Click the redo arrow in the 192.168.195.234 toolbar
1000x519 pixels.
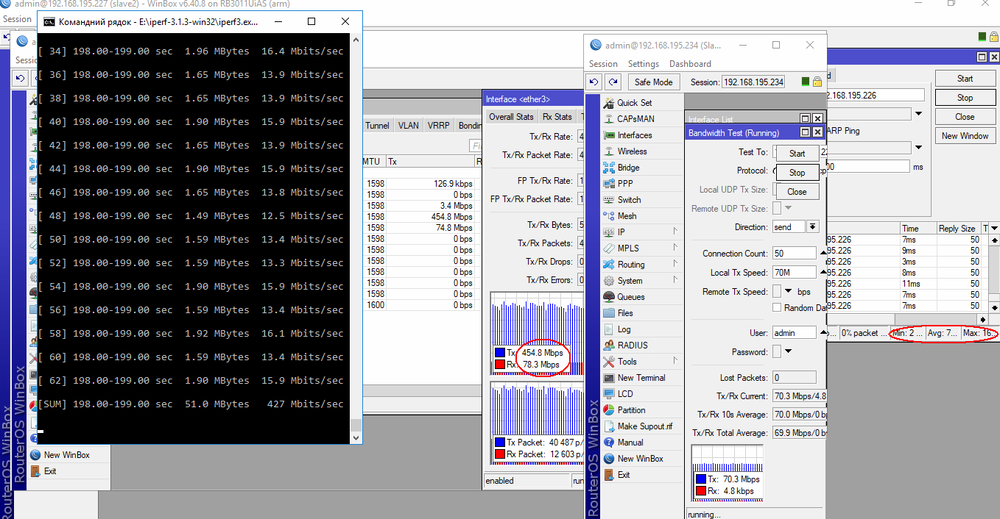coord(613,82)
